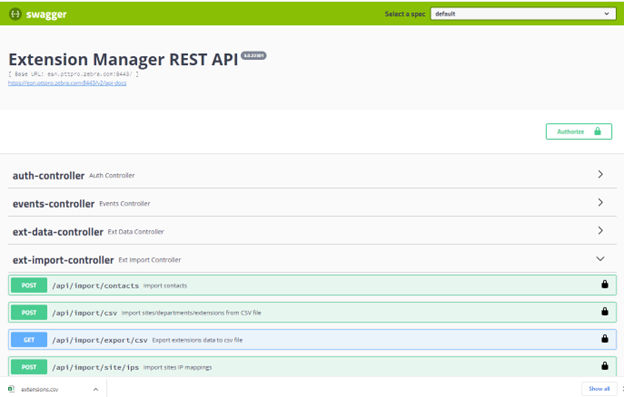
Task: Click the version badge beside the API title
Action: (x=254, y=56)
